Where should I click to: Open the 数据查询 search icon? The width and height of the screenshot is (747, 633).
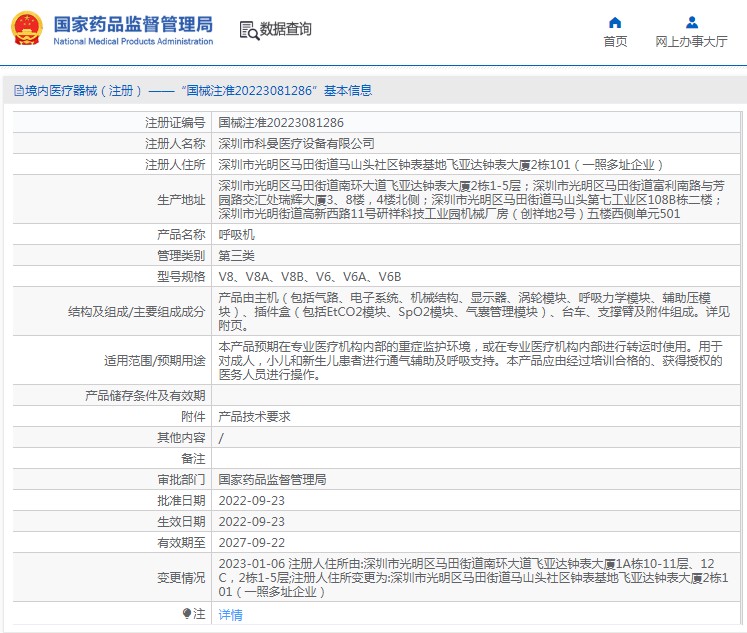(248, 30)
